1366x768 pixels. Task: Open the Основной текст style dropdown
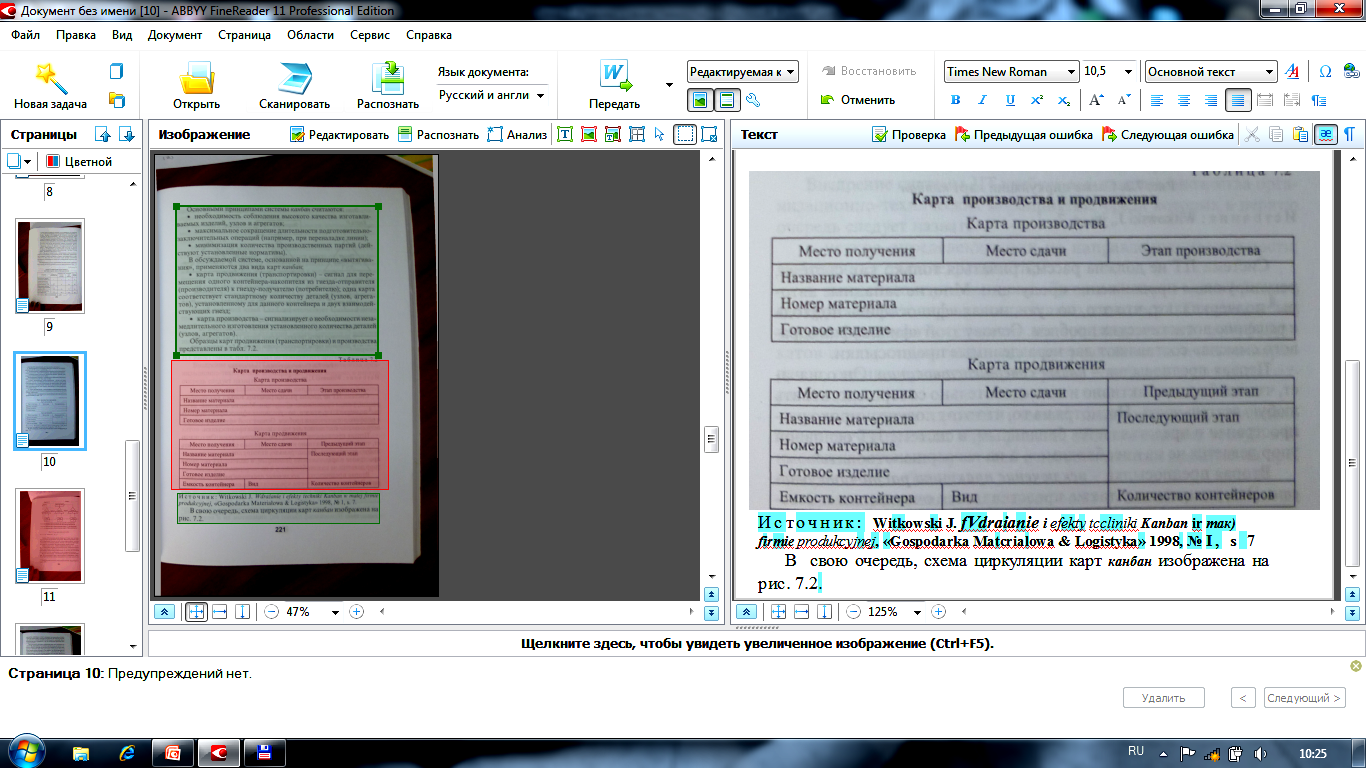tap(1211, 72)
